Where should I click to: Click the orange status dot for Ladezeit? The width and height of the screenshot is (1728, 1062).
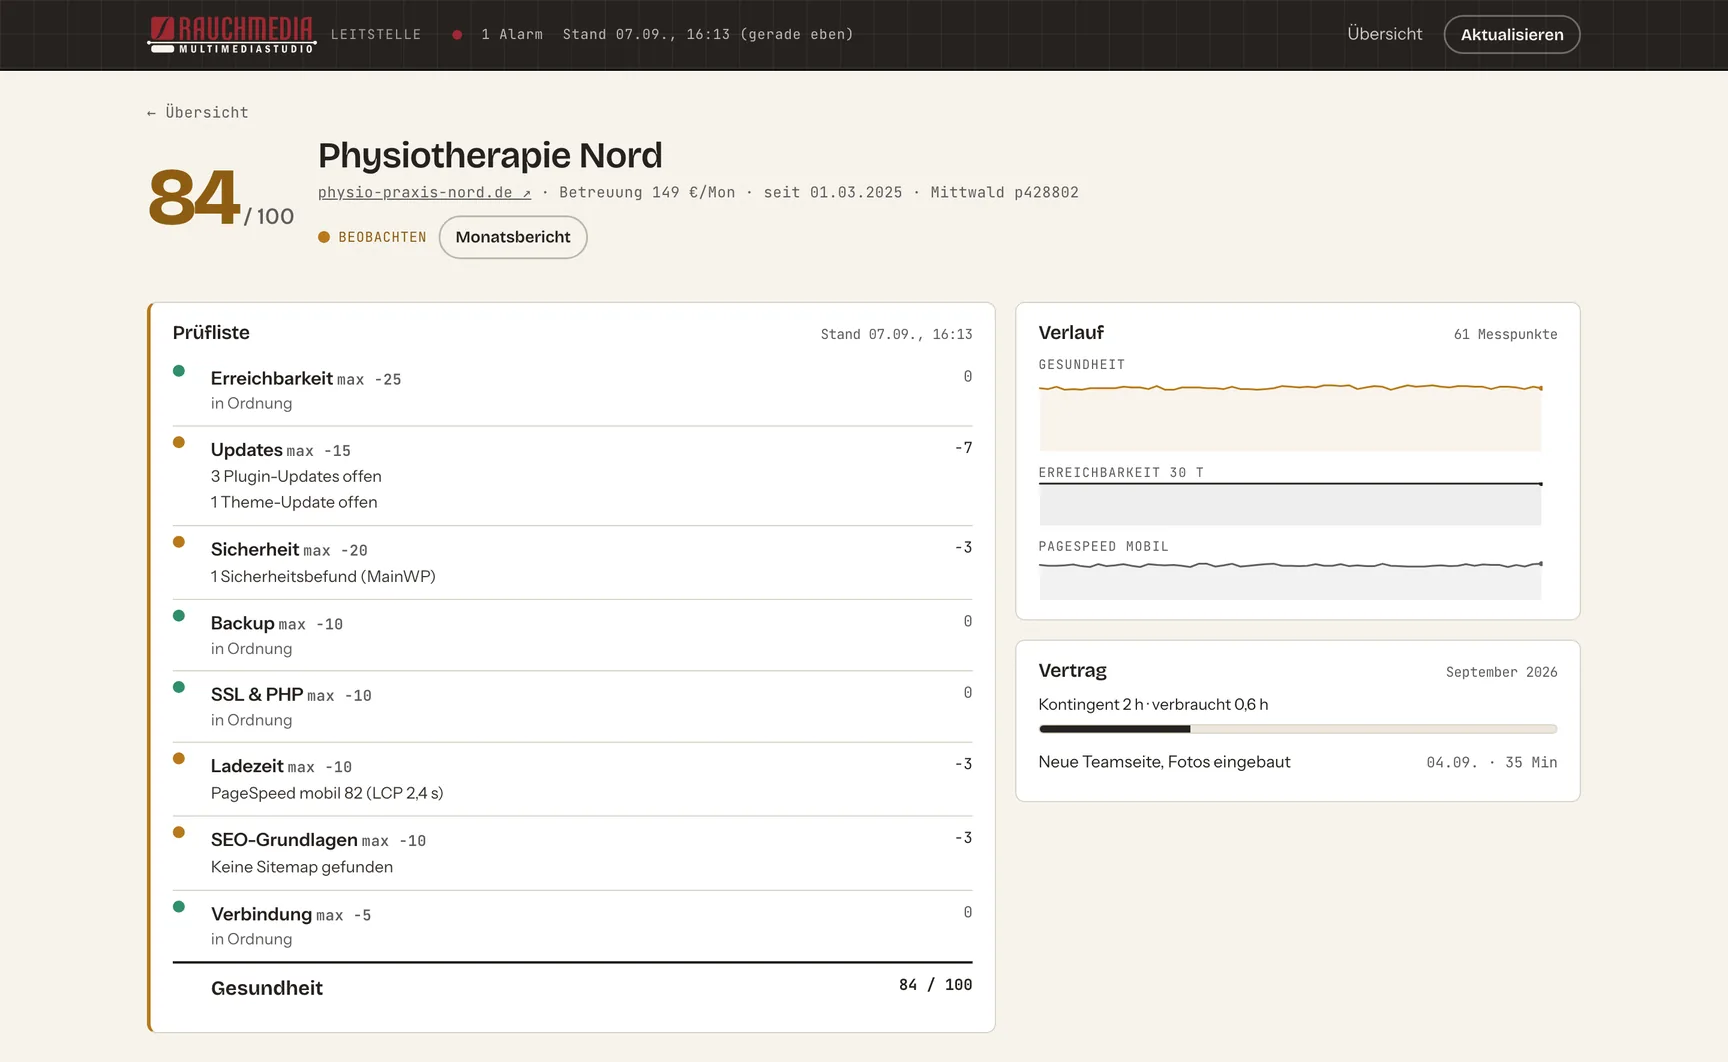tap(179, 758)
